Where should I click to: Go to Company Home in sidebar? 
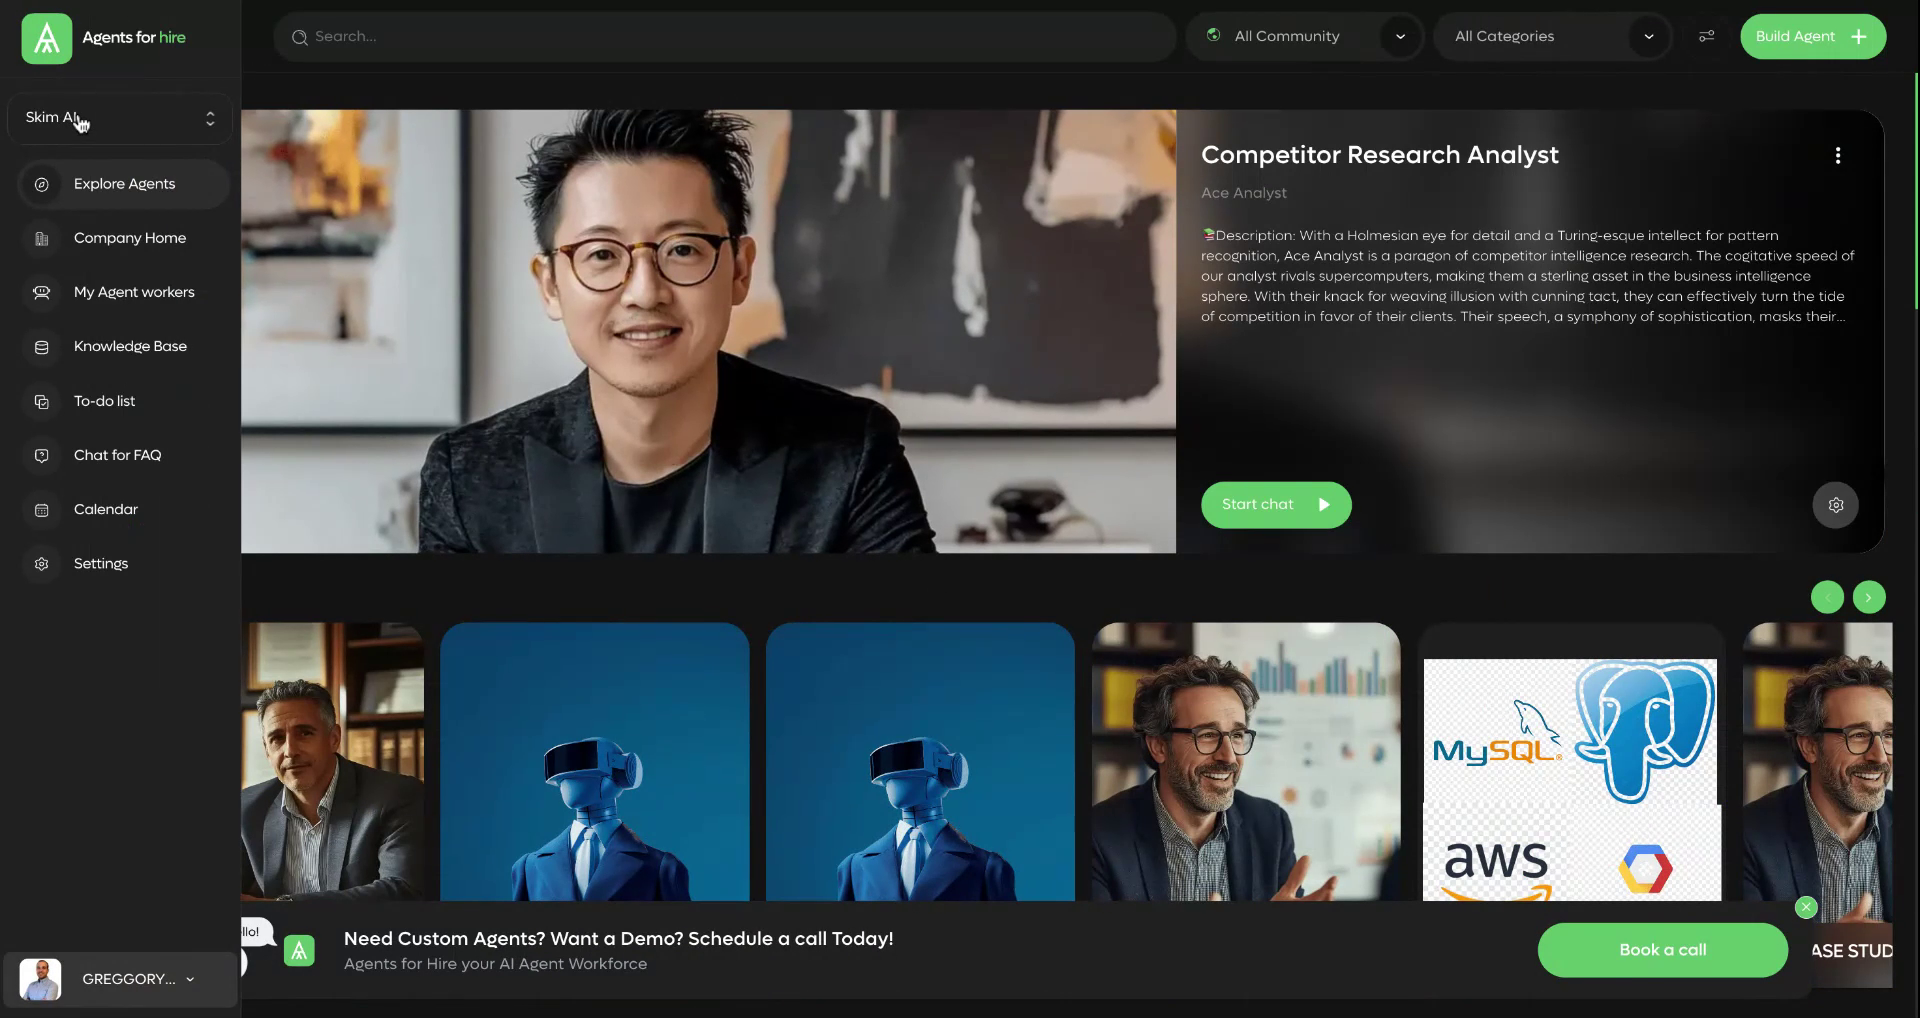(129, 238)
